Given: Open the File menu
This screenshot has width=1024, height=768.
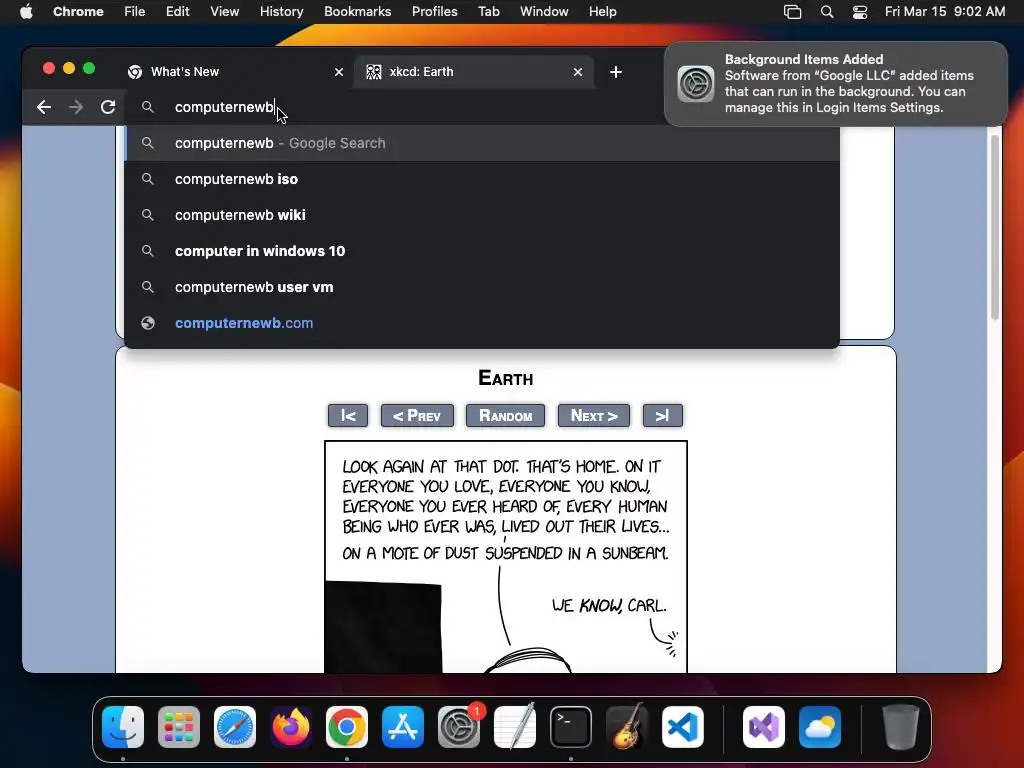Looking at the screenshot, I should [135, 12].
